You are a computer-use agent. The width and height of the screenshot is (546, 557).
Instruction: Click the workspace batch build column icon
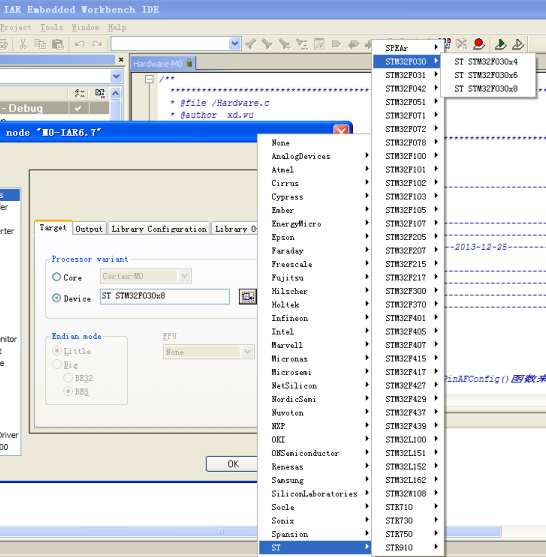click(100, 93)
